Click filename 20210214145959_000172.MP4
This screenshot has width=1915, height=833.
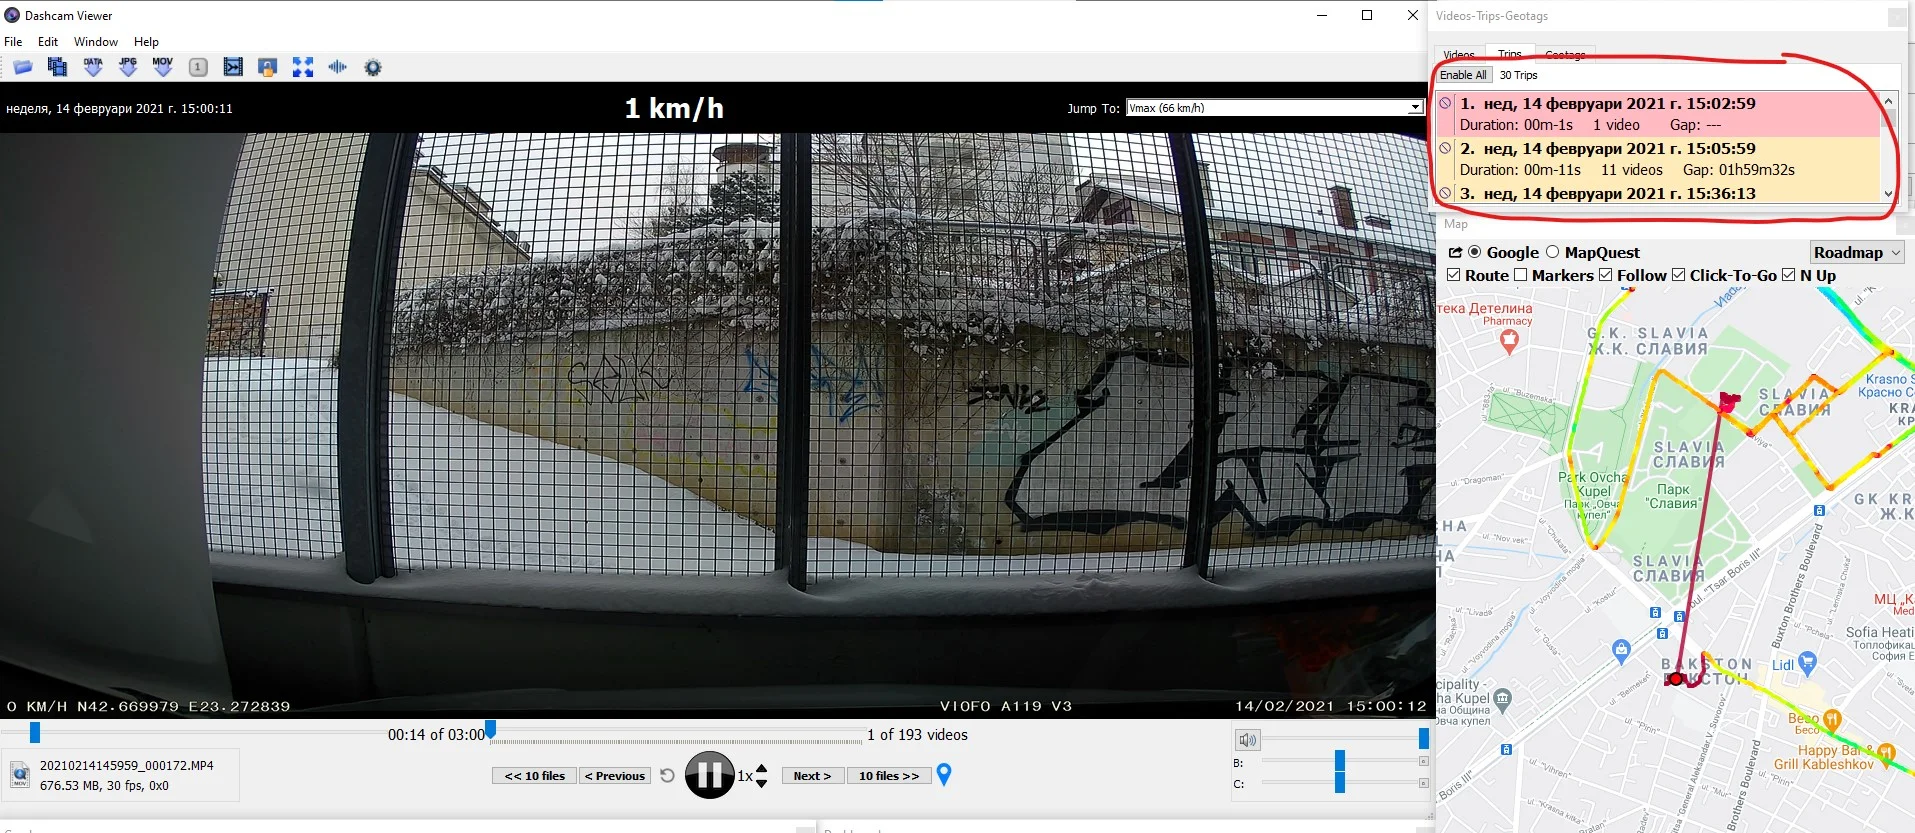(127, 765)
